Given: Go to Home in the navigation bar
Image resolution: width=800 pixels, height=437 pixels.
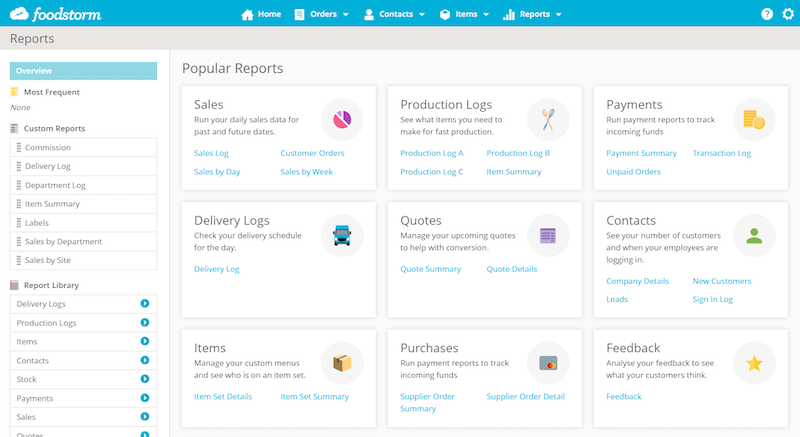Looking at the screenshot, I should pyautogui.click(x=261, y=14).
